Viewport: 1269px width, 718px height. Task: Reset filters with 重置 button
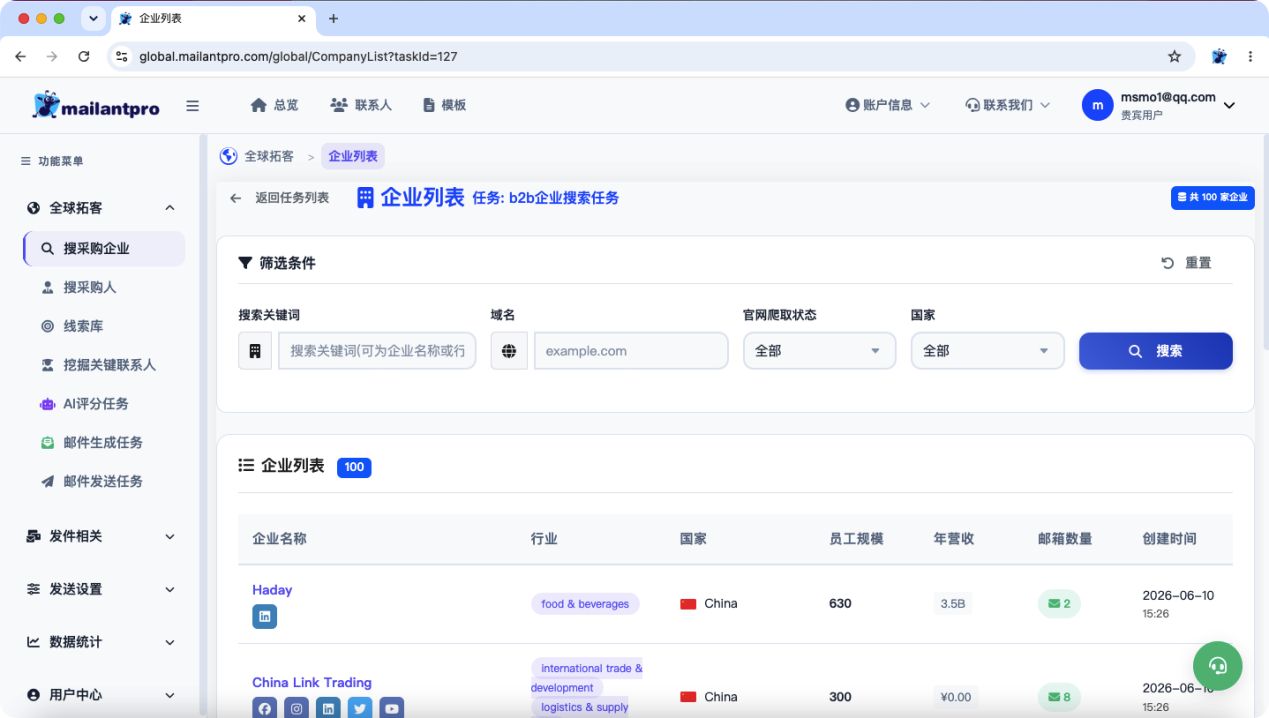1187,263
